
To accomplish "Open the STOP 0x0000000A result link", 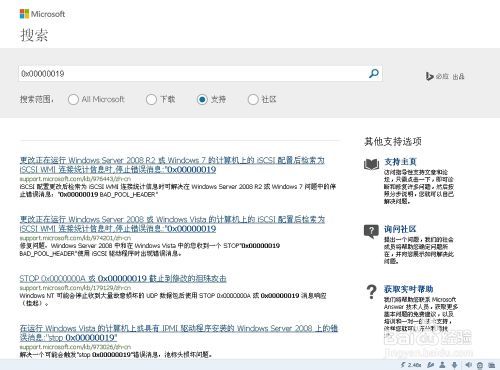I will point(123,278).
